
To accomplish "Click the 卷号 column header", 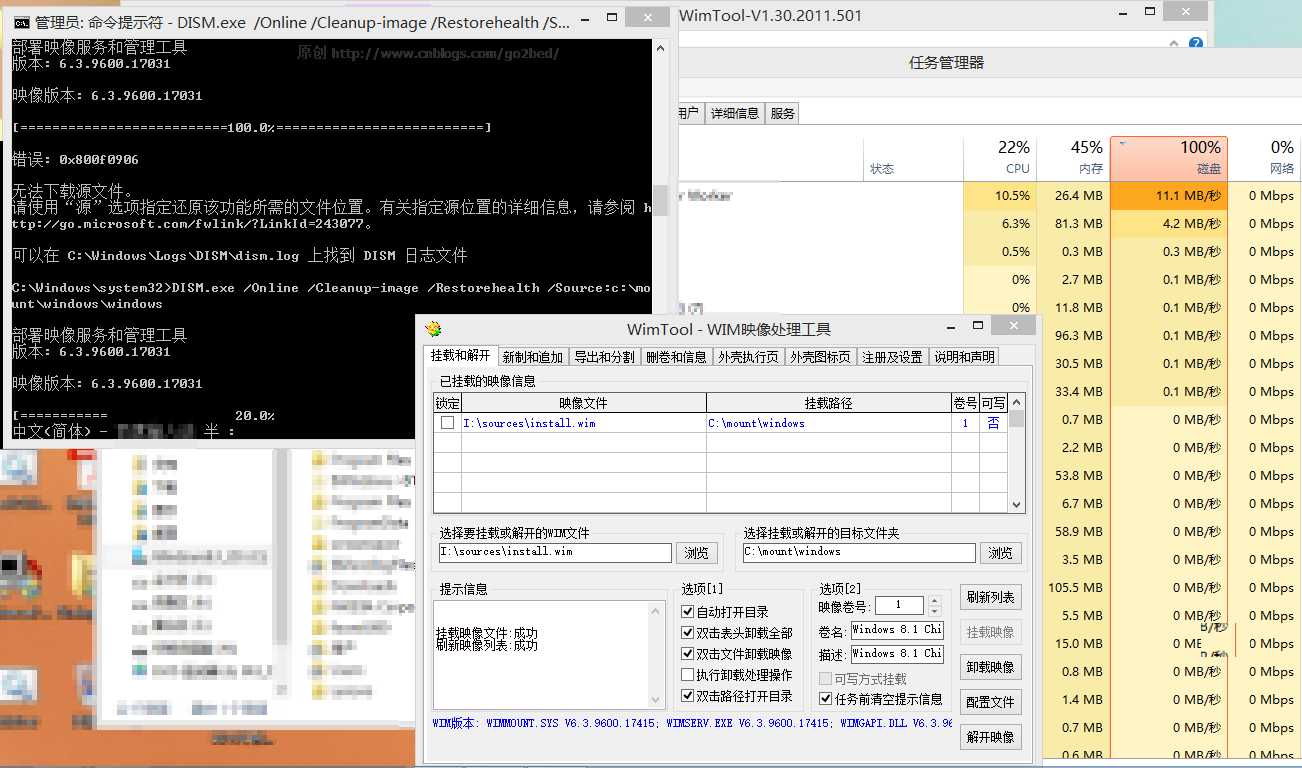I will (x=965, y=403).
